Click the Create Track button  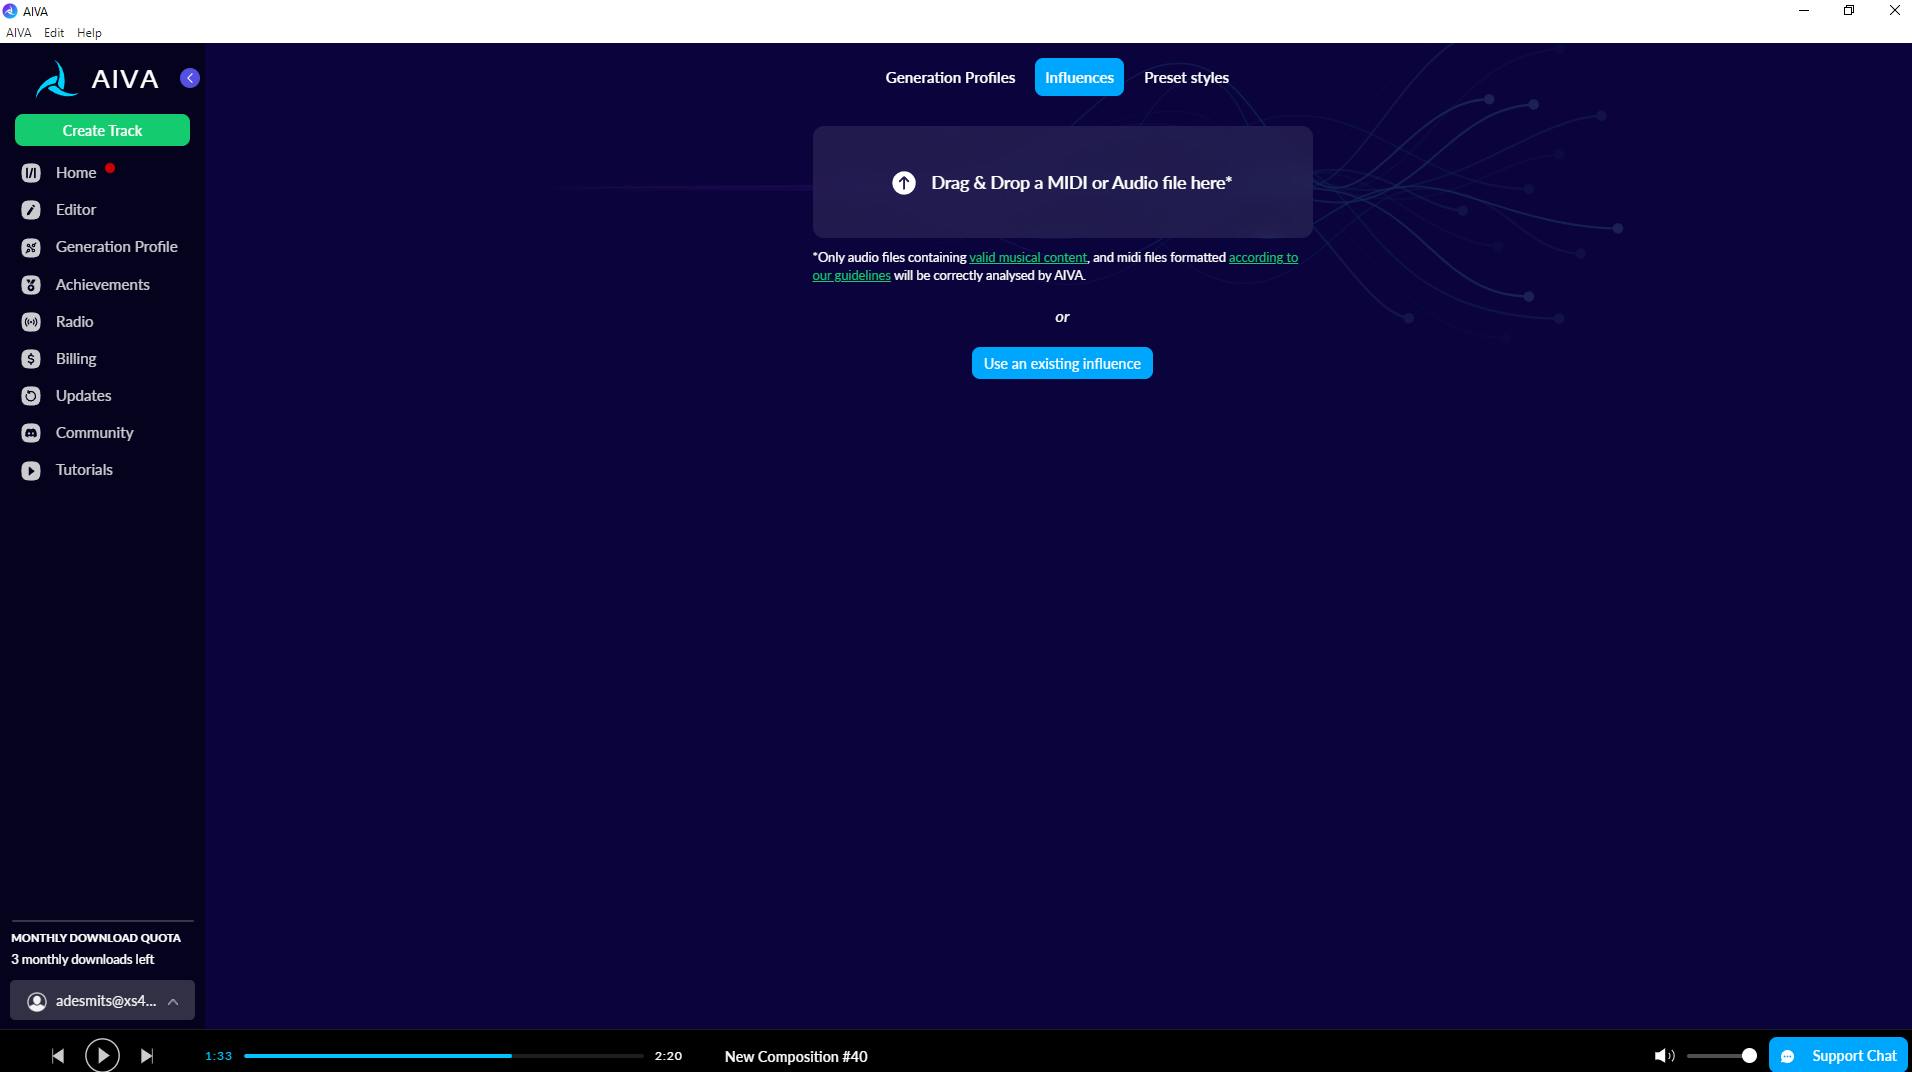pyautogui.click(x=102, y=130)
